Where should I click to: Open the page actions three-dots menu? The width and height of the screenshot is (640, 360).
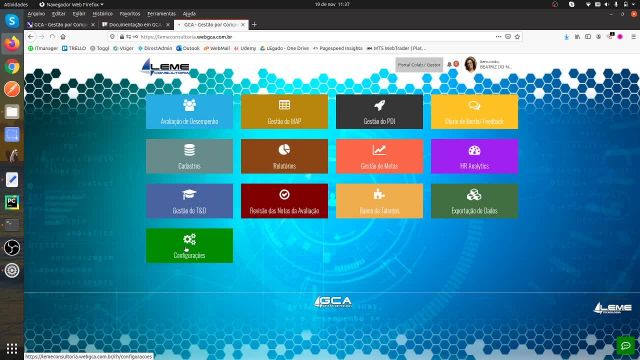tap(498, 37)
